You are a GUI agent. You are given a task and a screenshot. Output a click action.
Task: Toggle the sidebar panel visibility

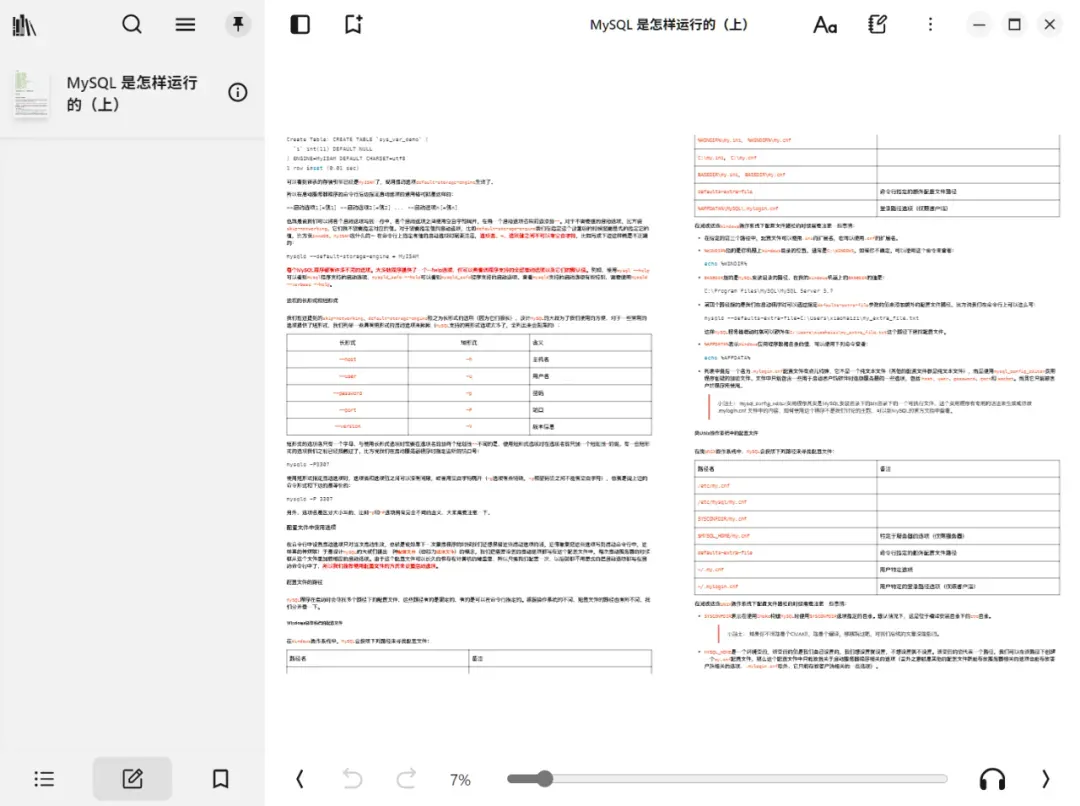coord(300,25)
